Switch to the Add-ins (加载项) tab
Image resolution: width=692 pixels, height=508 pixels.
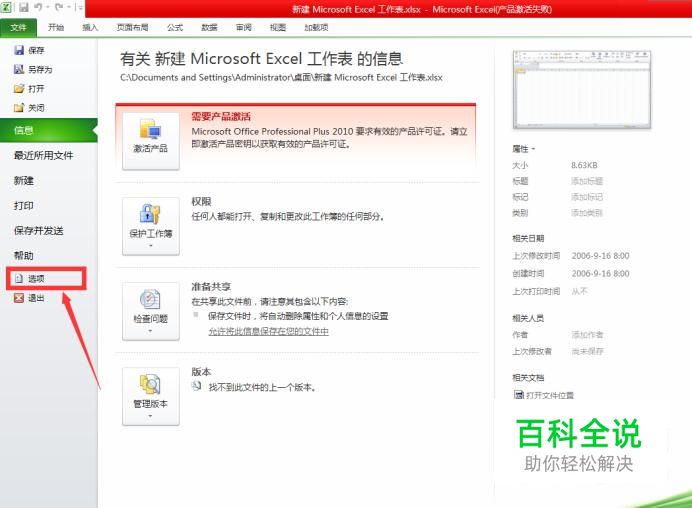pos(316,27)
